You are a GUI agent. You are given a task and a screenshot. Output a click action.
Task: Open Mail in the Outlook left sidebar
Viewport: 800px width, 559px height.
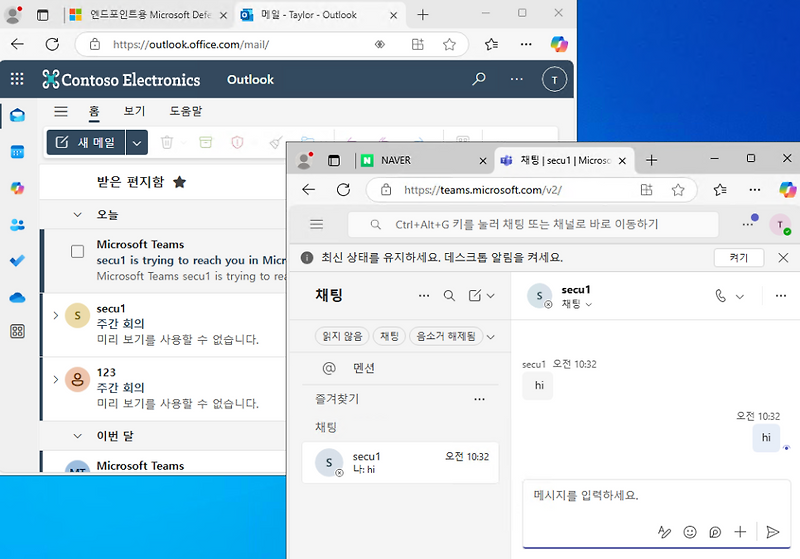(x=17, y=115)
